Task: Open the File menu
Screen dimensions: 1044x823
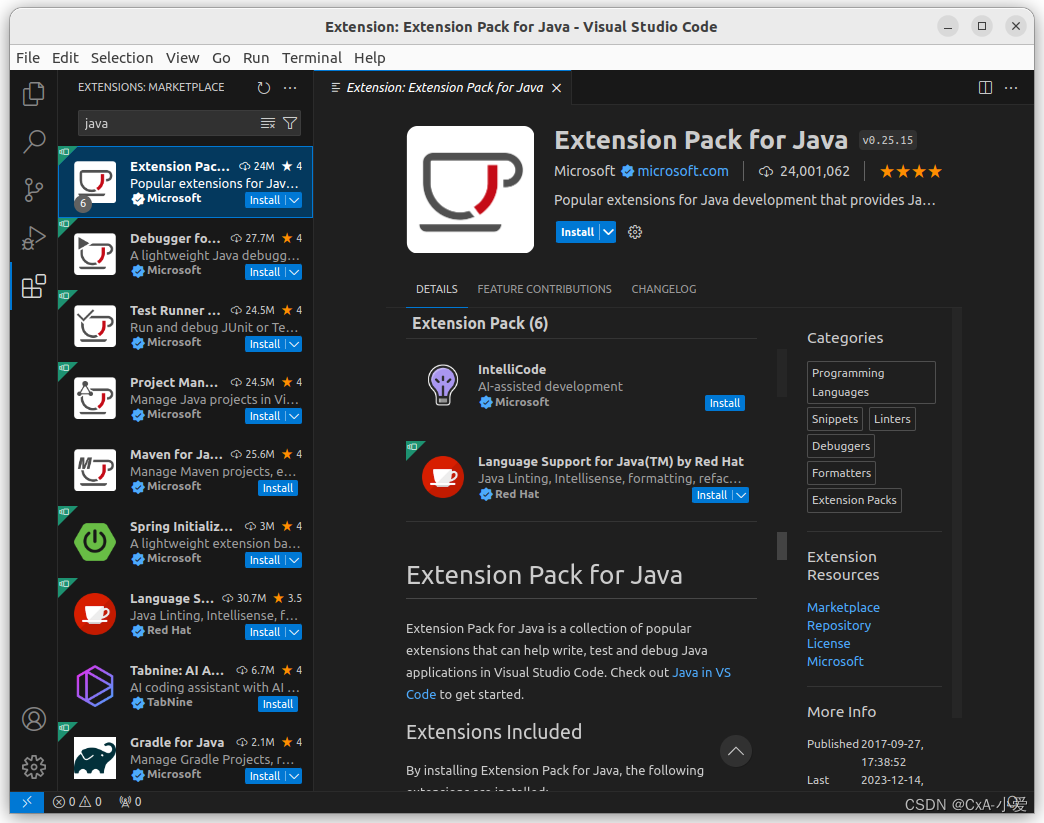Action: point(28,58)
